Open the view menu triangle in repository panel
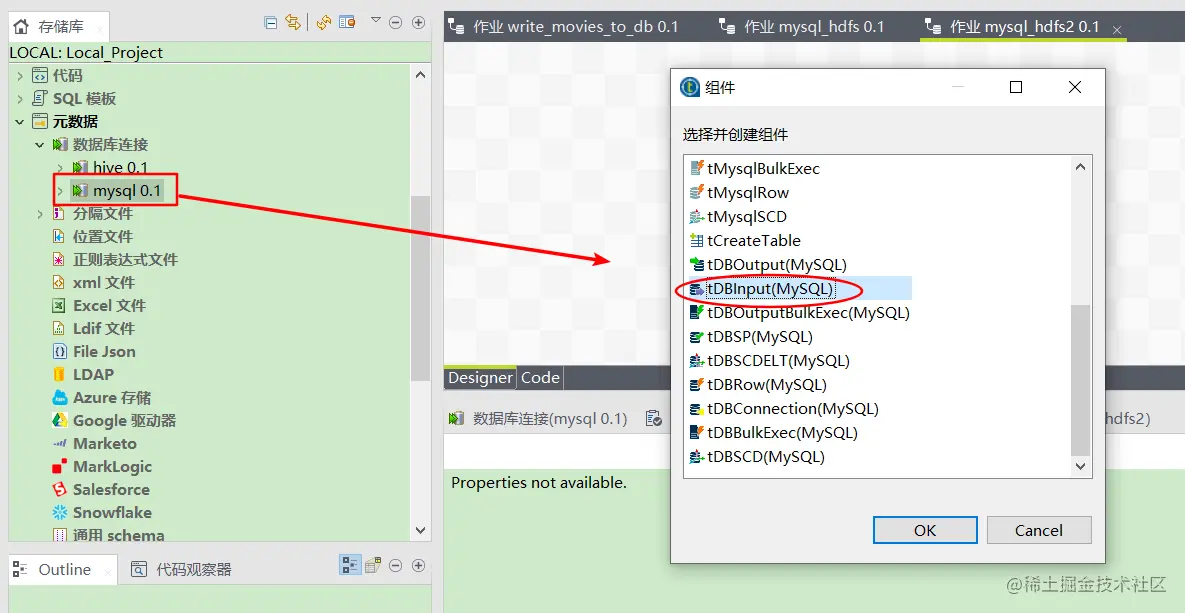 [376, 20]
